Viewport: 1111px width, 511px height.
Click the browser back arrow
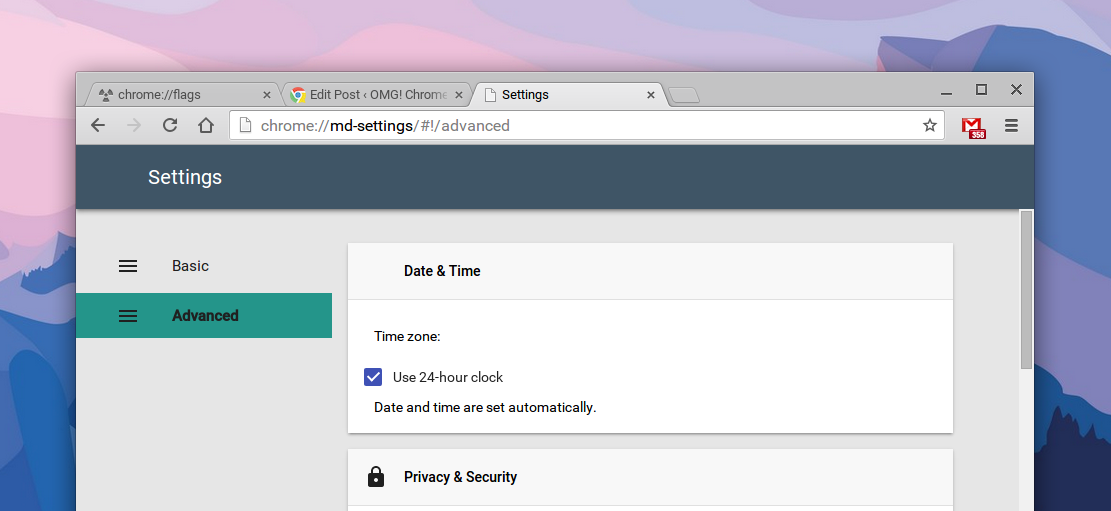(97, 125)
